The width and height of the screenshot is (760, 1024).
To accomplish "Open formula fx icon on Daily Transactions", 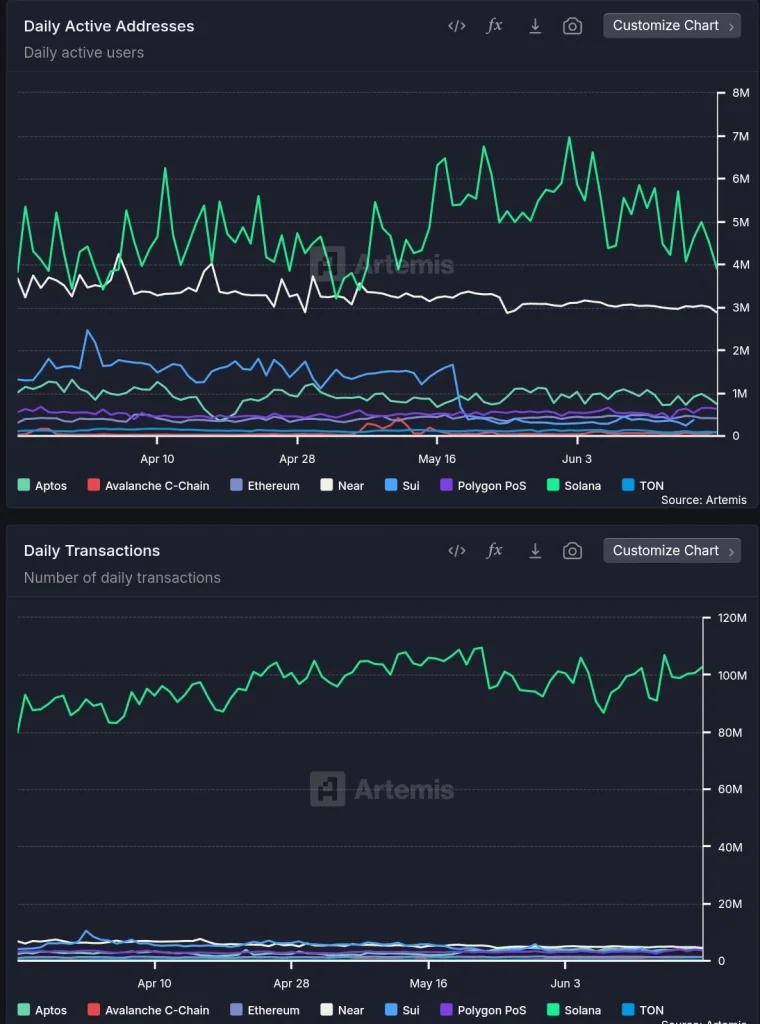I will pyautogui.click(x=495, y=551).
